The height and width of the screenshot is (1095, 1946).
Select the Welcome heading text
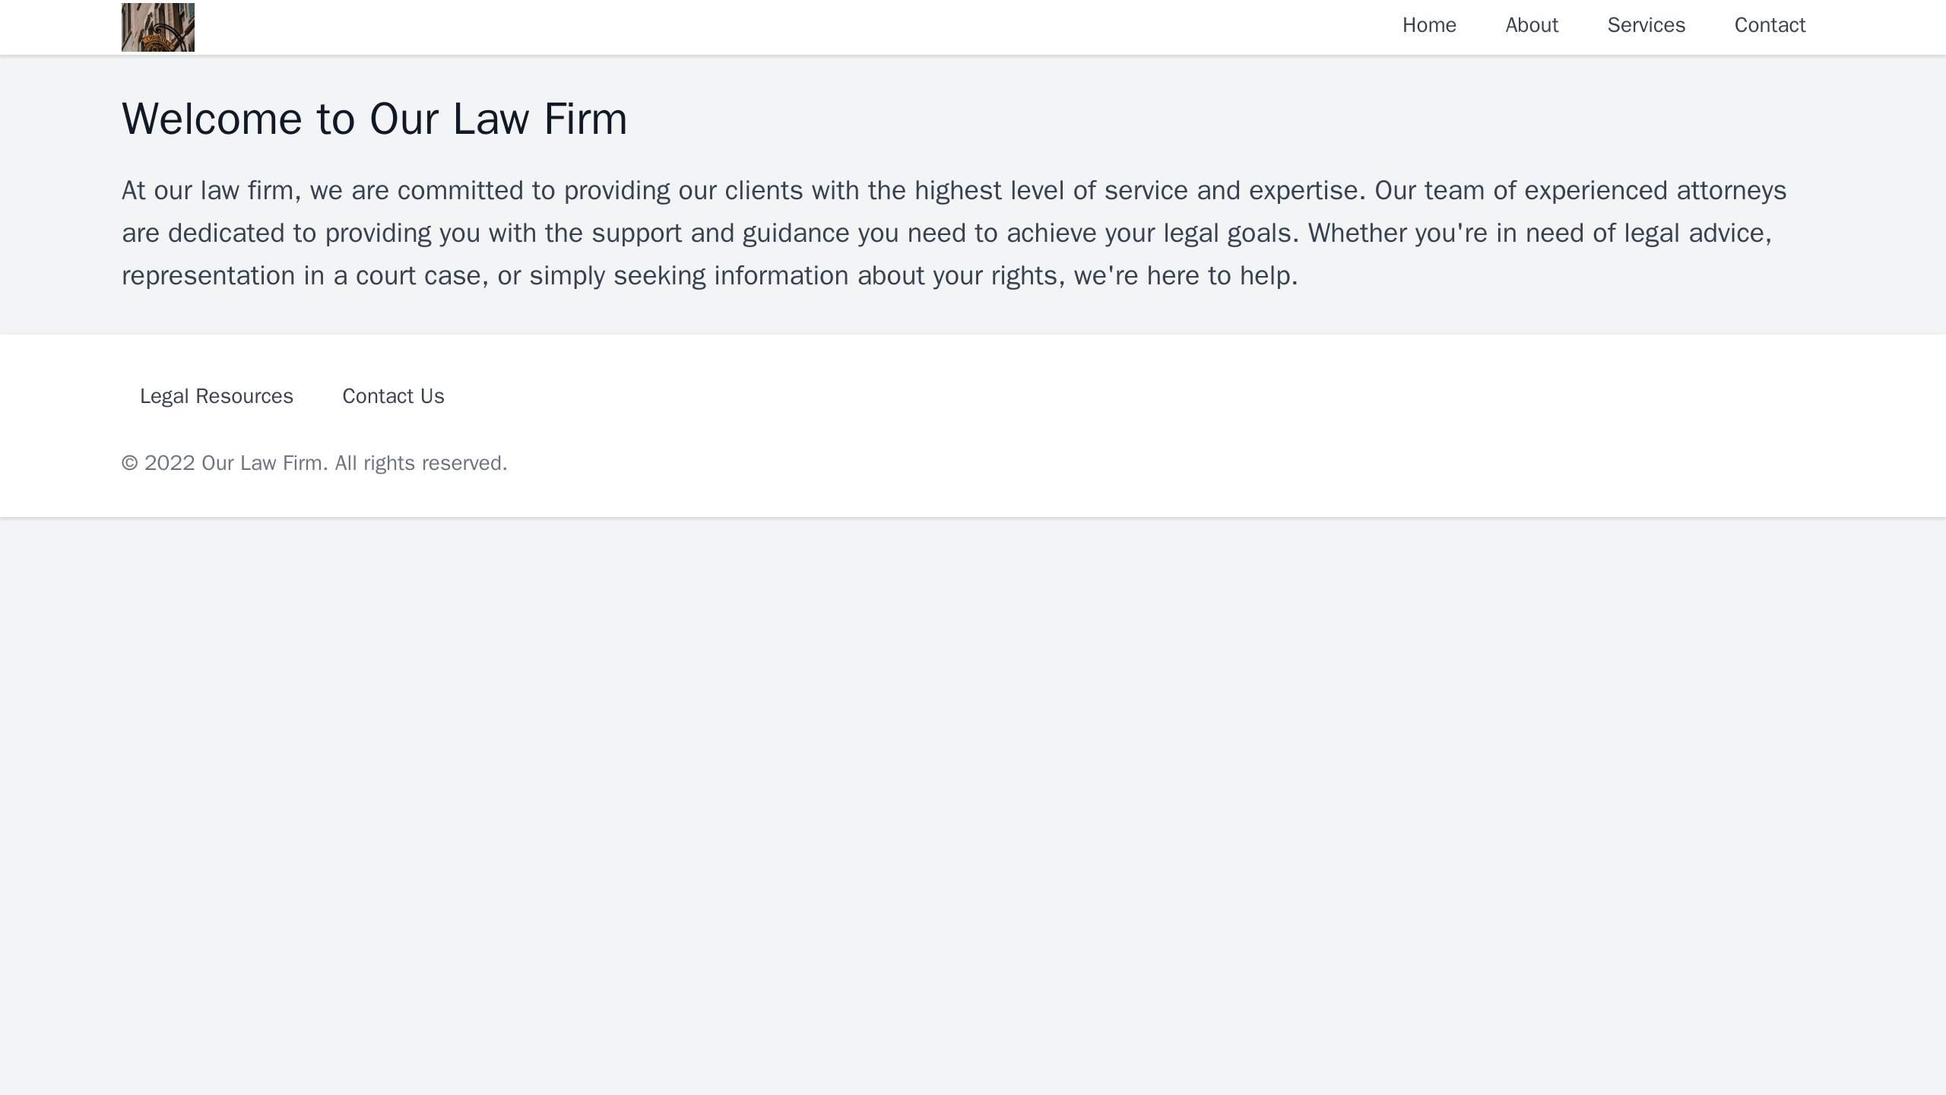pyautogui.click(x=374, y=118)
